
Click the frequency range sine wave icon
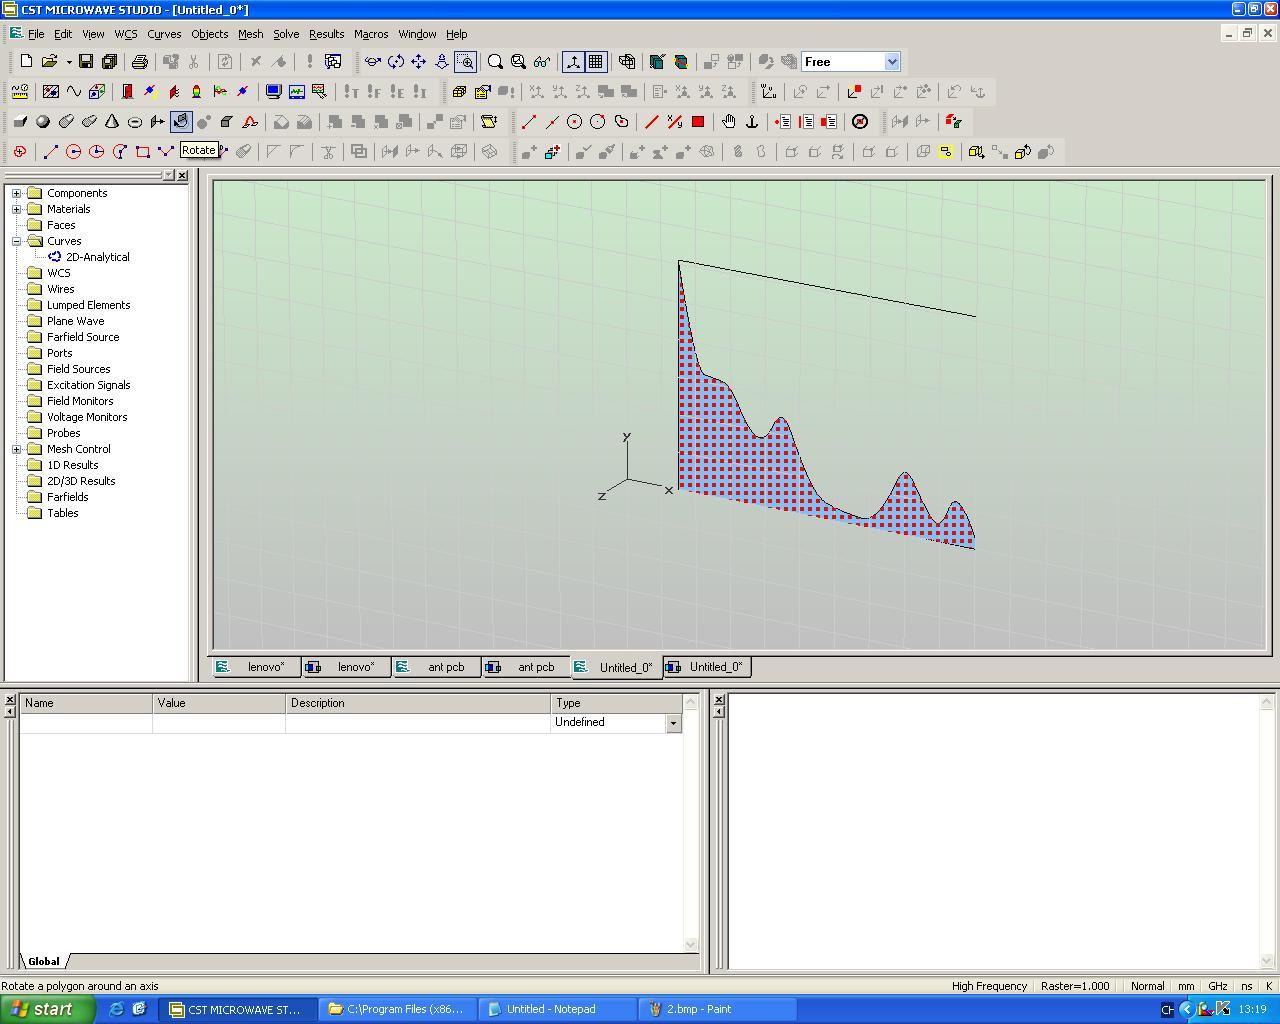(74, 92)
